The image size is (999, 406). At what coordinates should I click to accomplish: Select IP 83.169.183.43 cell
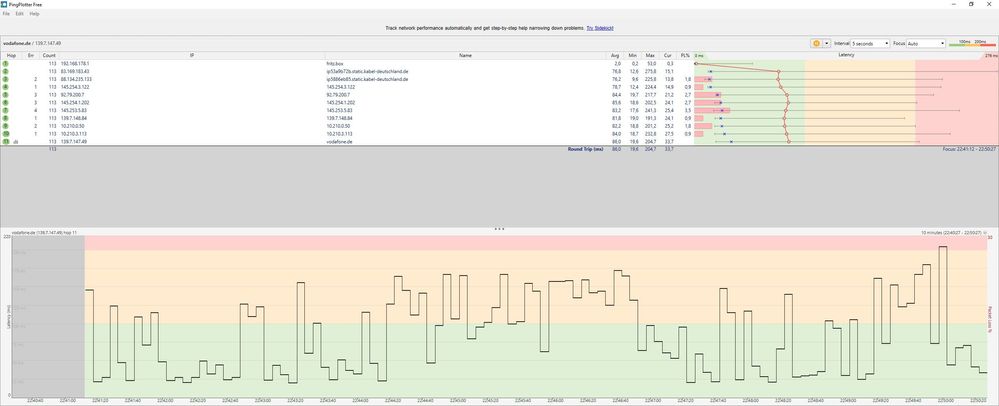tap(75, 71)
